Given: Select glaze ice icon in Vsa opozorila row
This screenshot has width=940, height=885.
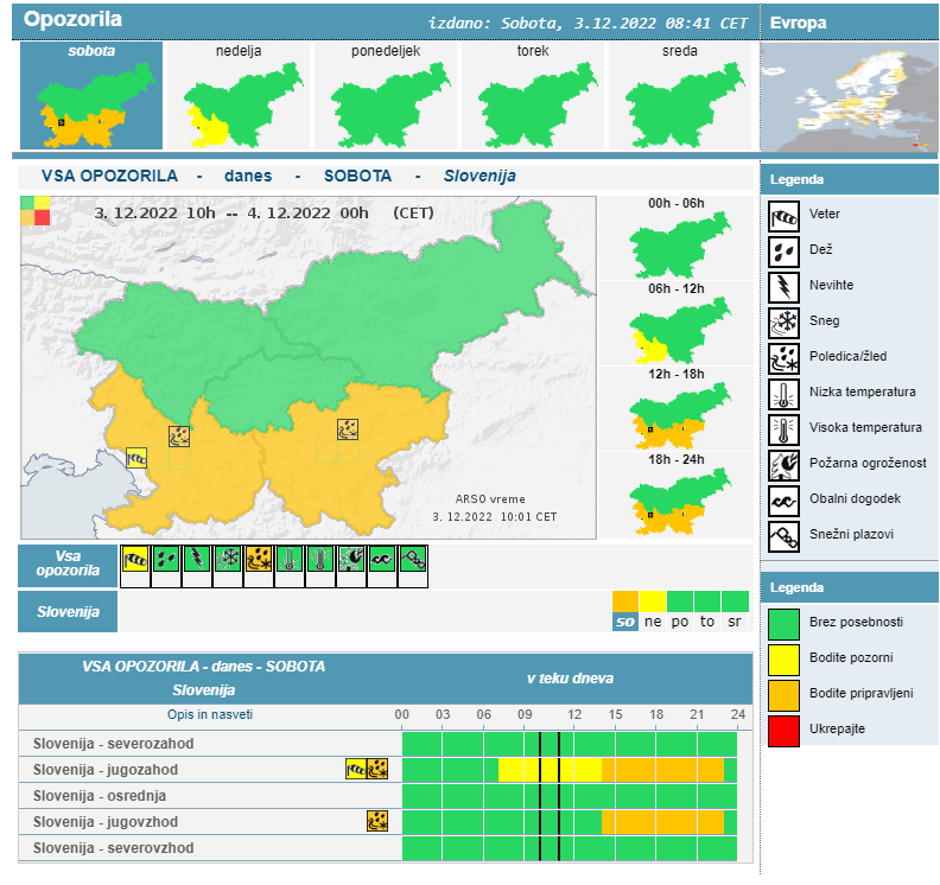Looking at the screenshot, I should 259,559.
